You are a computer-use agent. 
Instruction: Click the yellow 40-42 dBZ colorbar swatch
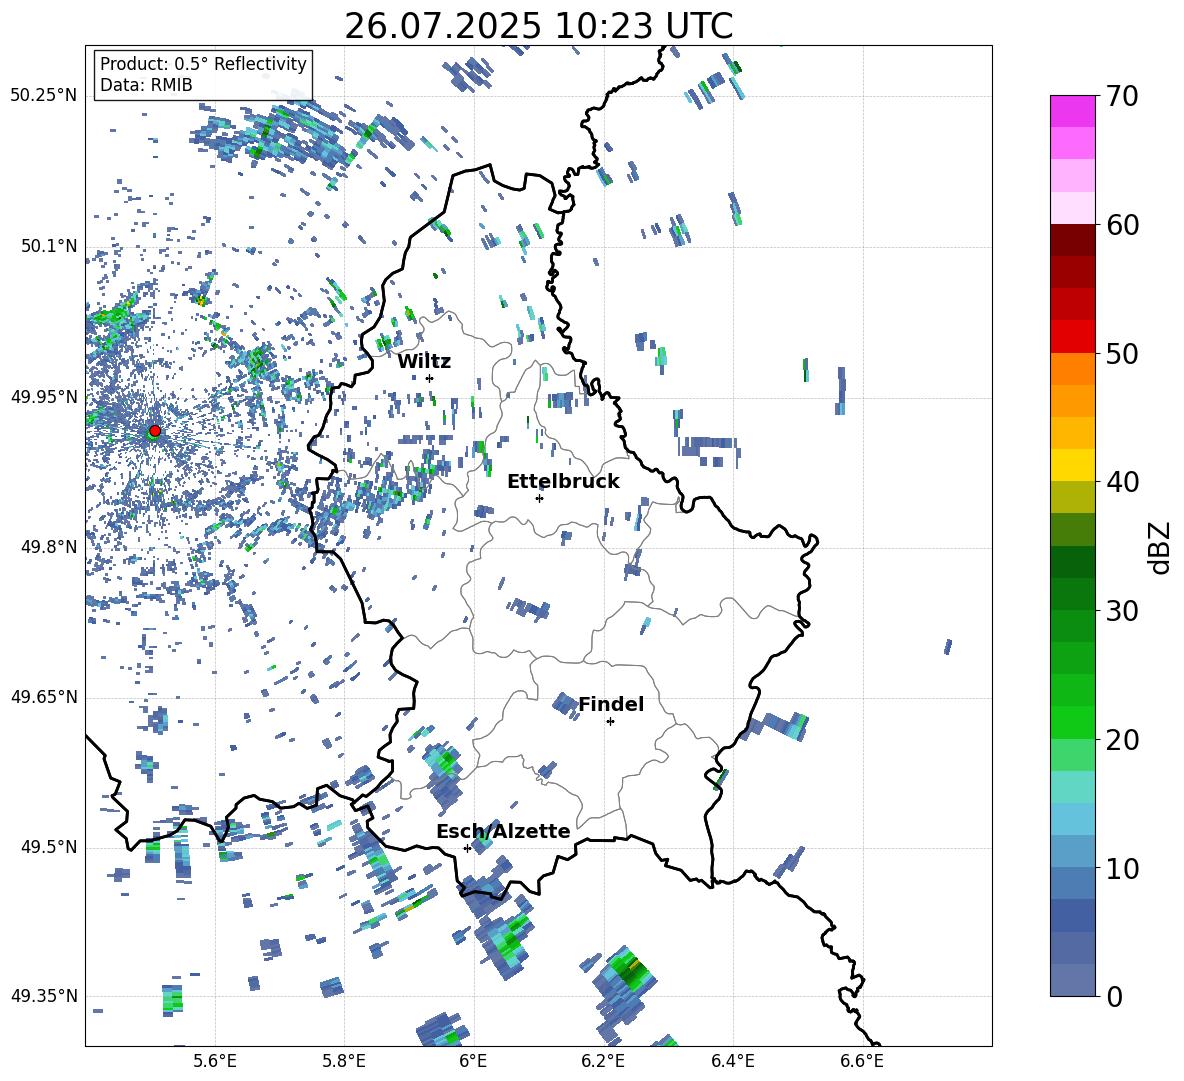tap(1072, 465)
